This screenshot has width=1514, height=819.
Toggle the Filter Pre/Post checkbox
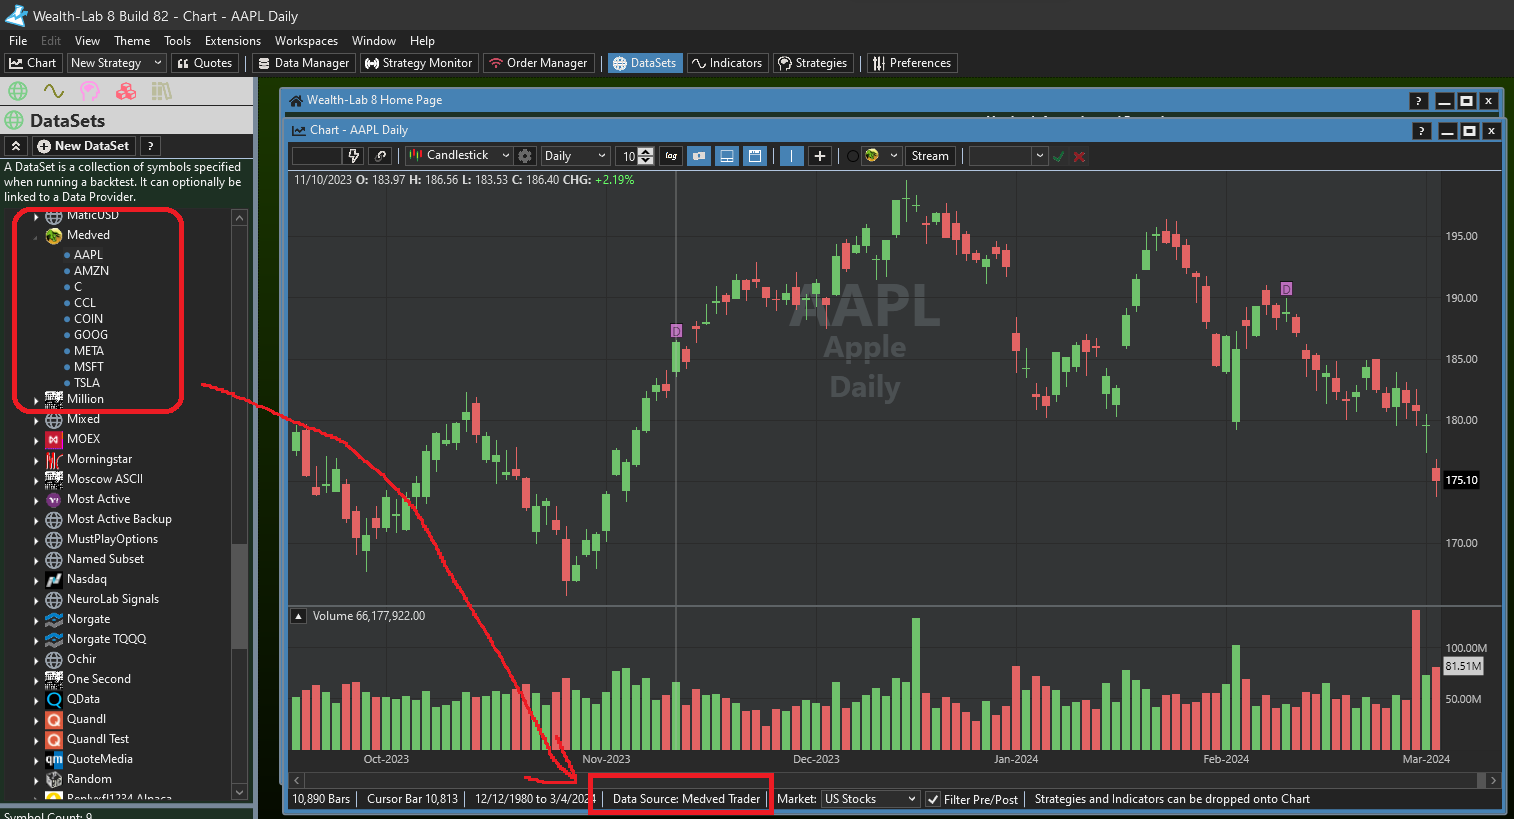933,799
